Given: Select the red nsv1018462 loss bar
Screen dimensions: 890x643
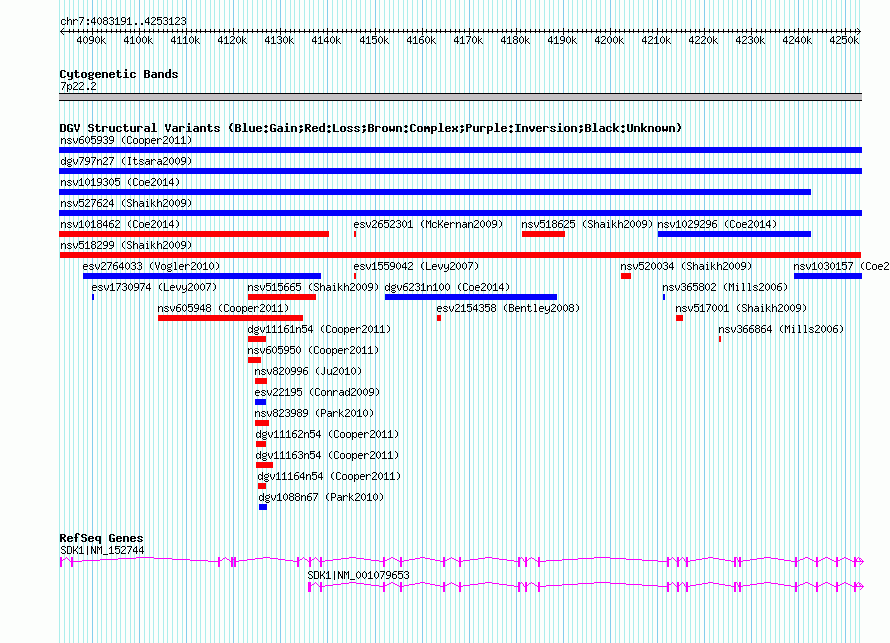Looking at the screenshot, I should pos(194,234).
